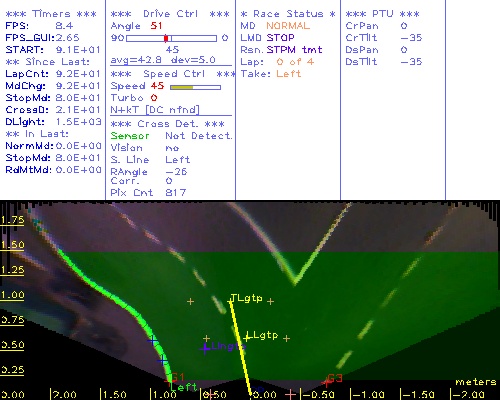
Task: Click the PTU panel header
Action: (x=382, y=14)
